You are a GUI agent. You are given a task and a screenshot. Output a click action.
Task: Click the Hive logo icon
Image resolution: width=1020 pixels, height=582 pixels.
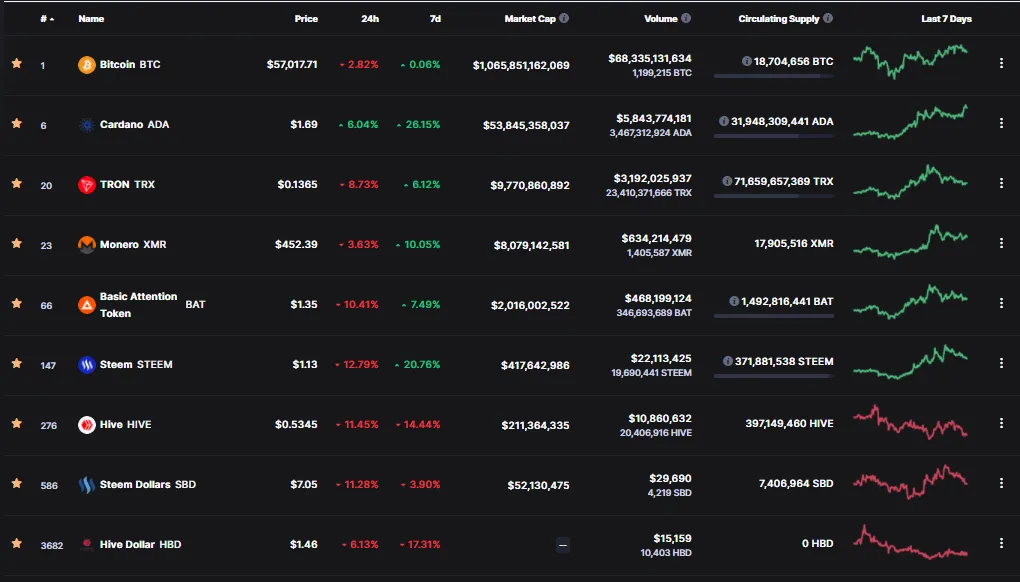(87, 425)
